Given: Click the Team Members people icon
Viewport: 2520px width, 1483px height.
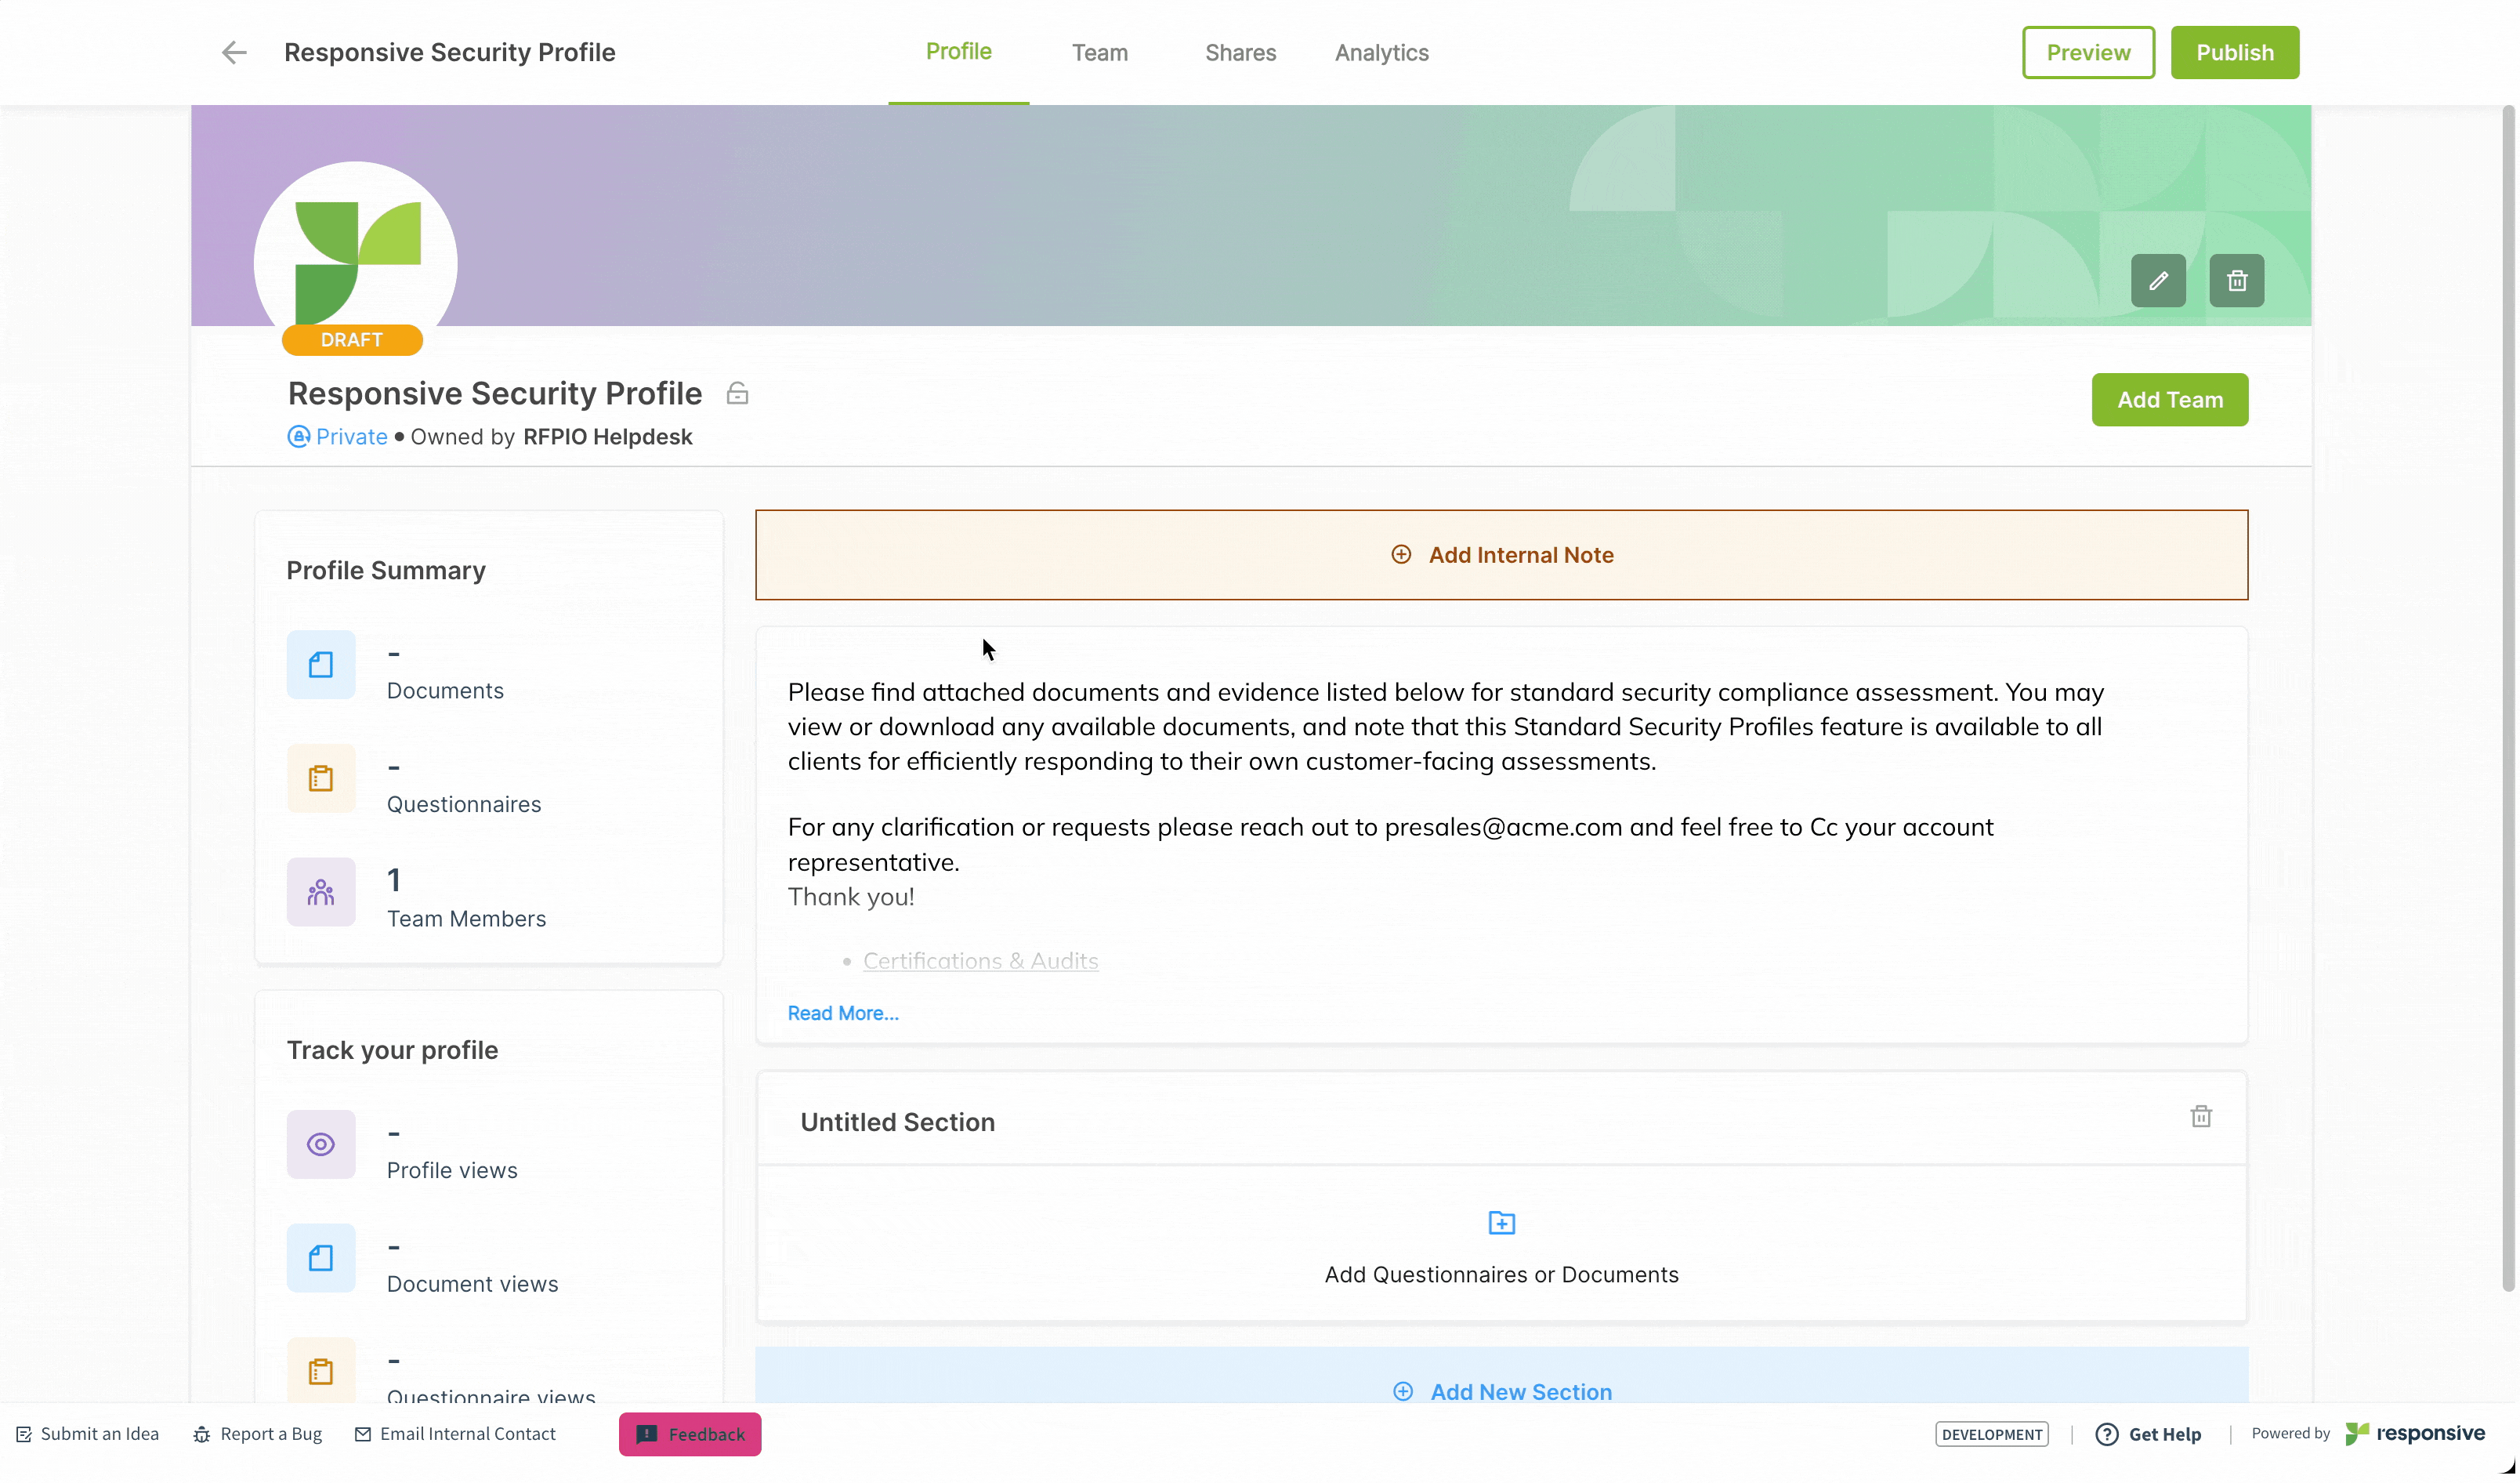Looking at the screenshot, I should coord(321,893).
